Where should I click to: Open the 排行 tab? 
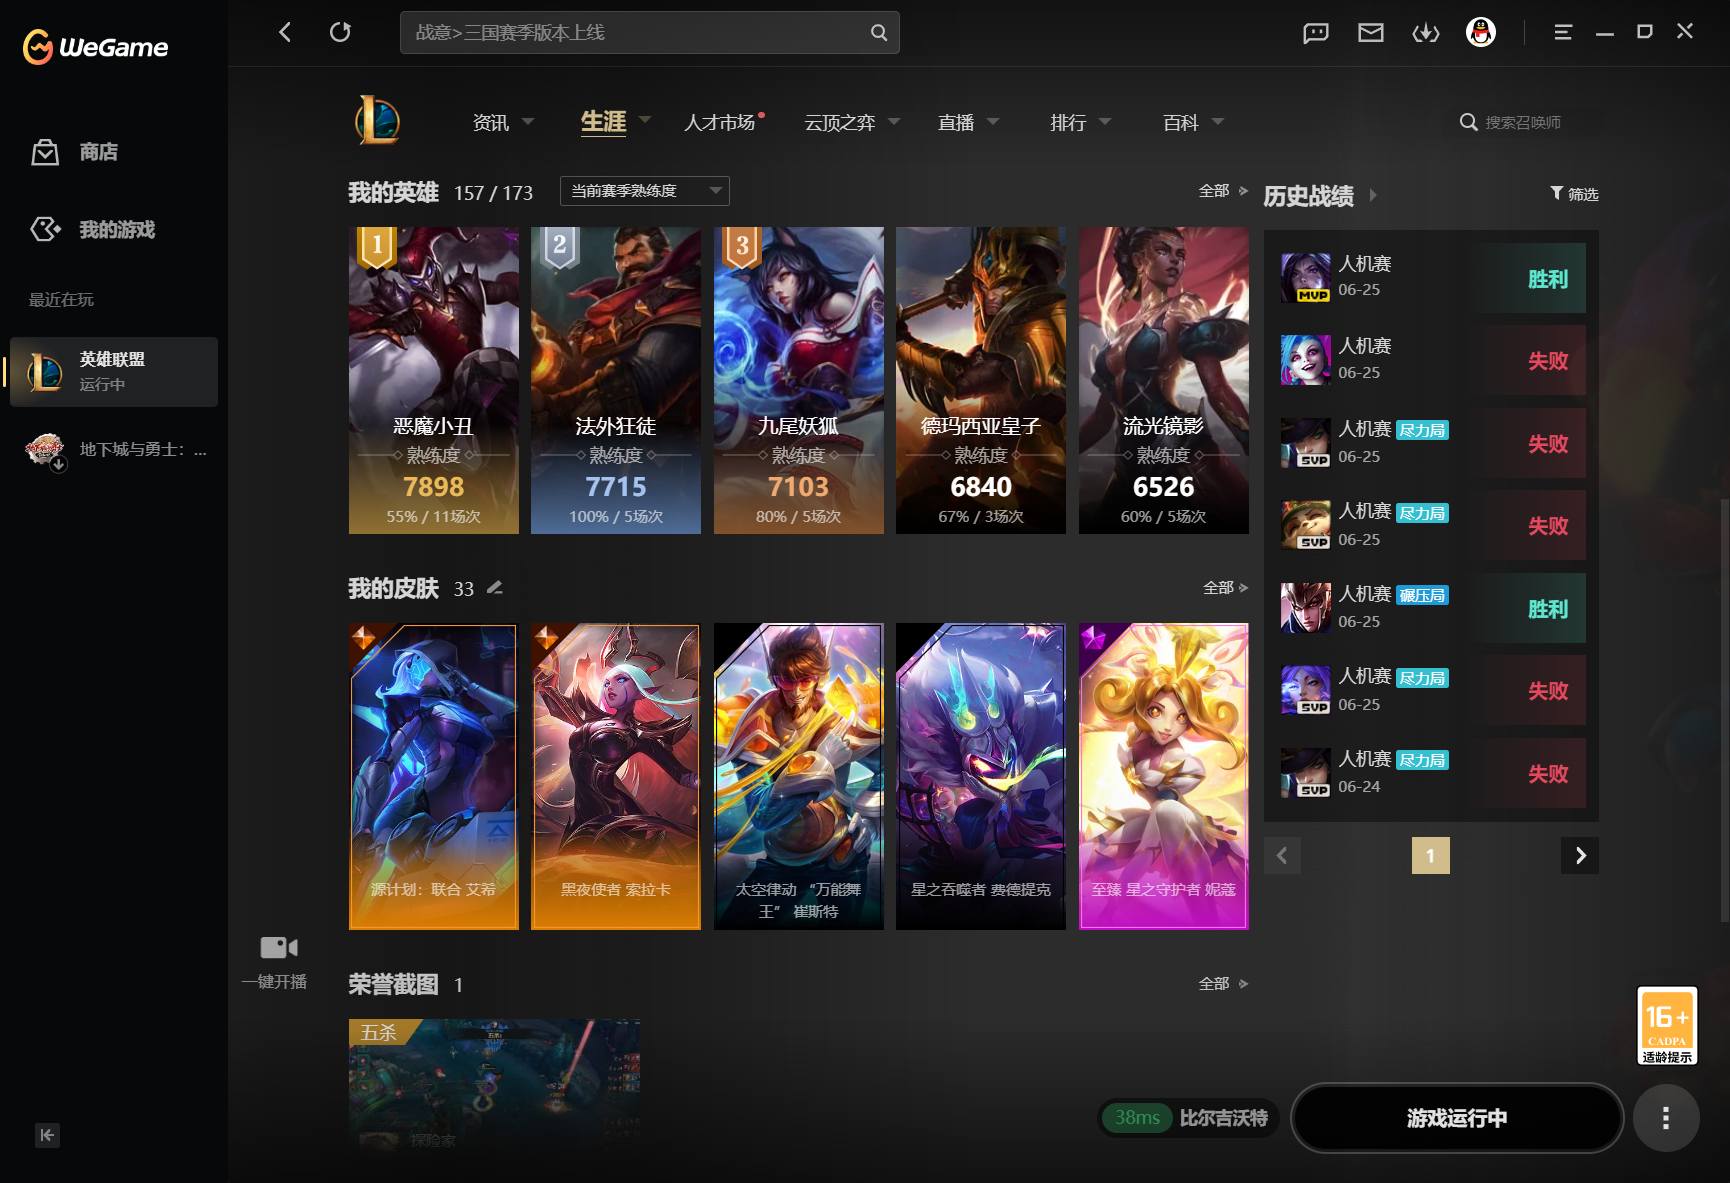(1068, 122)
